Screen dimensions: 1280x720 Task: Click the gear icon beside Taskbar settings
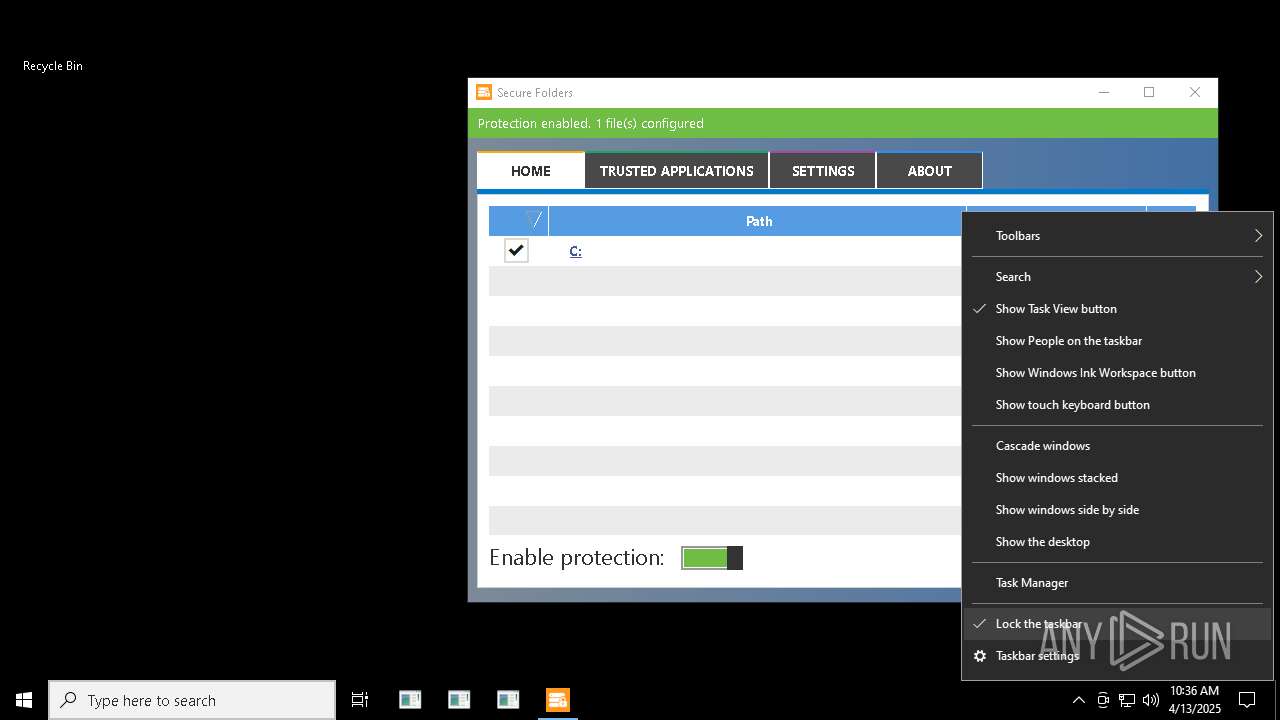pos(980,656)
